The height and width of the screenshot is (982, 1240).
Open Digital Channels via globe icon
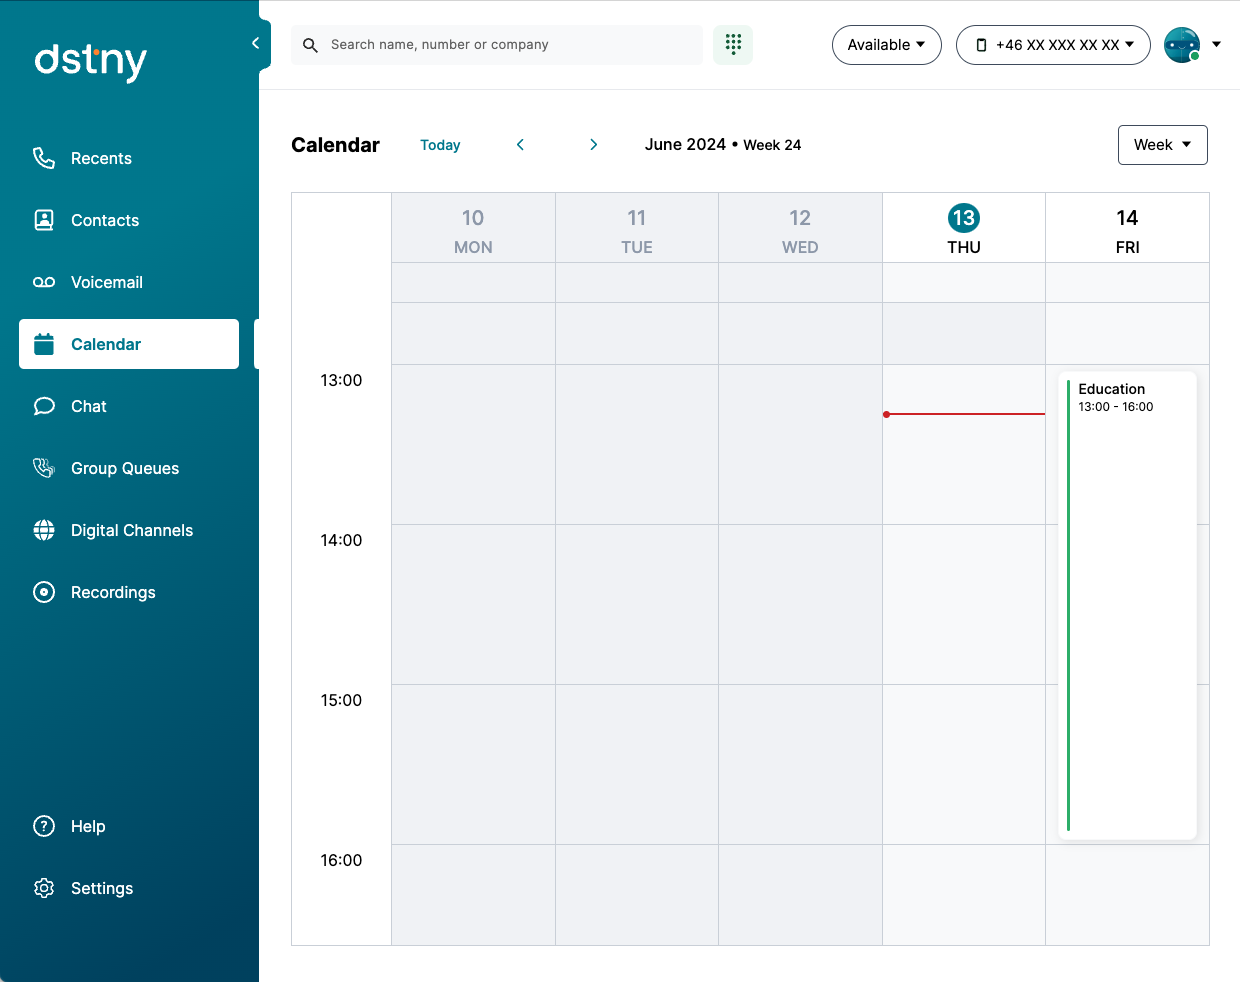(x=44, y=530)
